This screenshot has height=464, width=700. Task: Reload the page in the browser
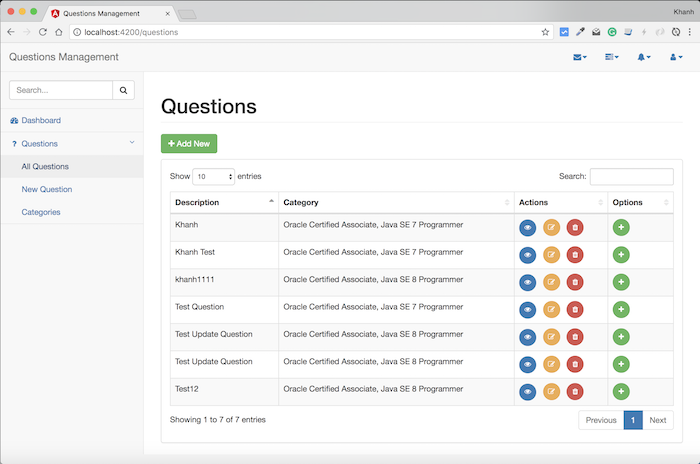tap(42, 32)
